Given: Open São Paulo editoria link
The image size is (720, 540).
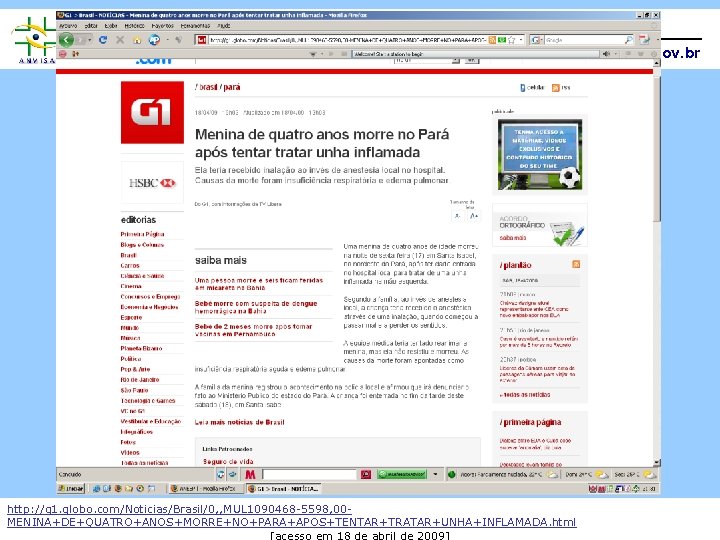Looking at the screenshot, I should pos(134,390).
